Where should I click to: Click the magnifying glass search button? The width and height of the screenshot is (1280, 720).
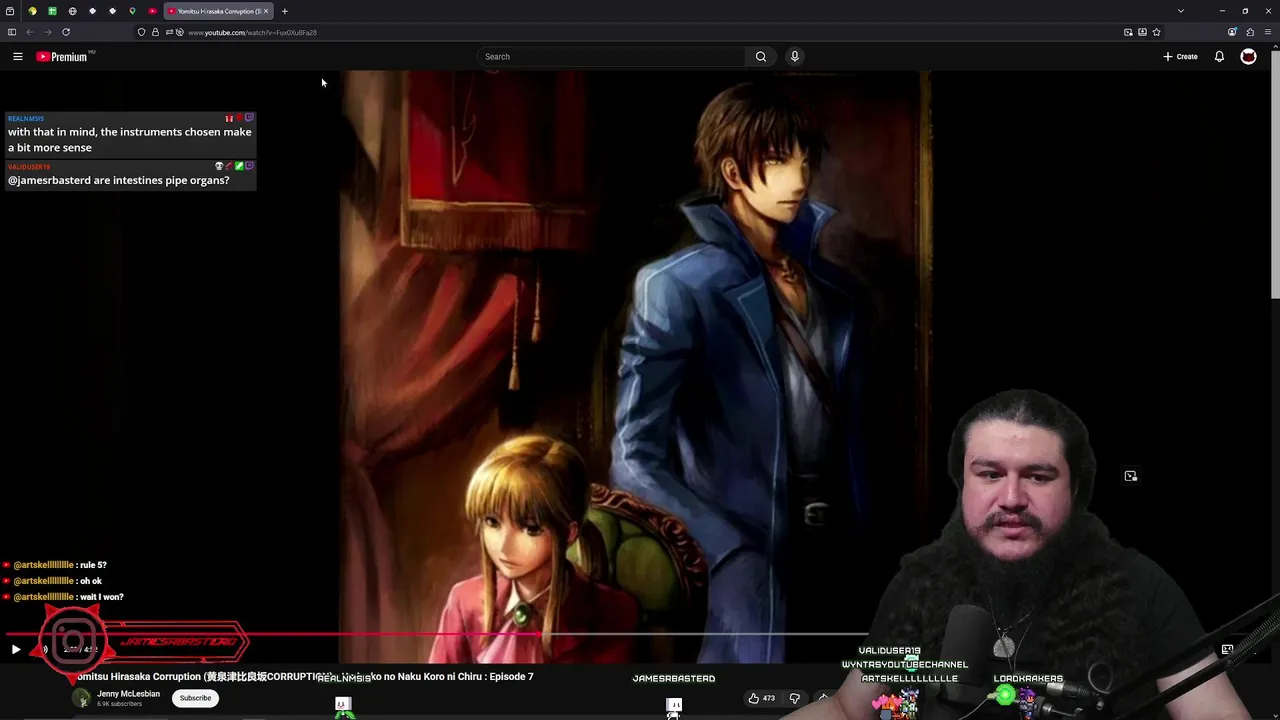pyautogui.click(x=761, y=57)
